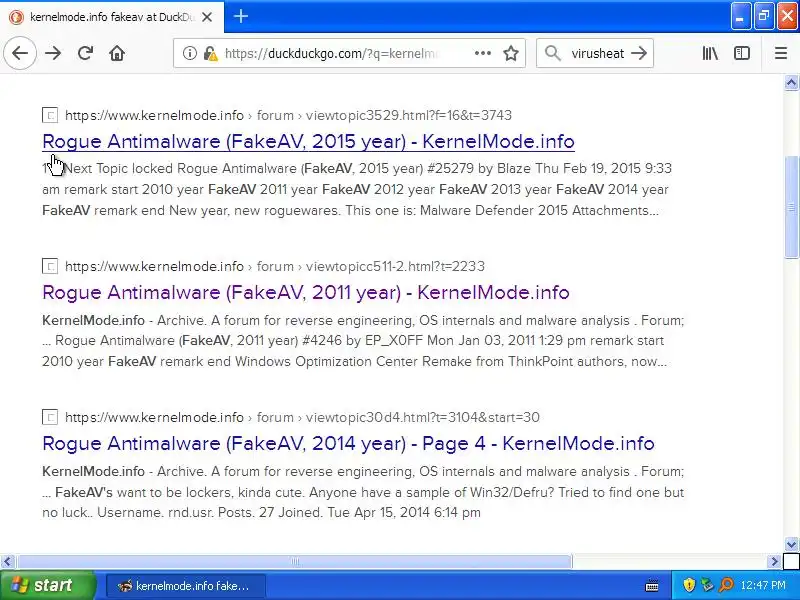This screenshot has width=800, height=600.
Task: Click the snippet mentioning Malware Defender 2015
Action: 357,189
